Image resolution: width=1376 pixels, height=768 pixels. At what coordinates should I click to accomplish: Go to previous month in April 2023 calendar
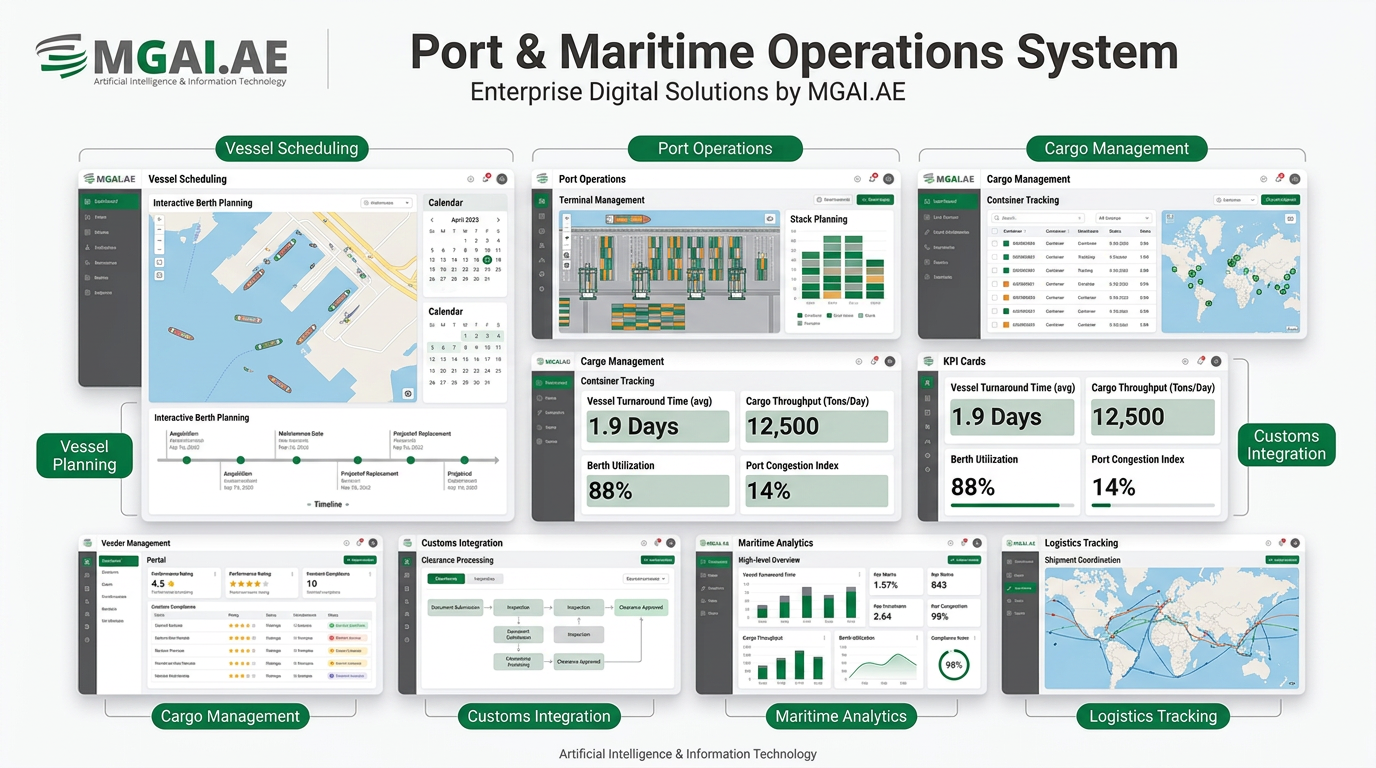(x=432, y=220)
